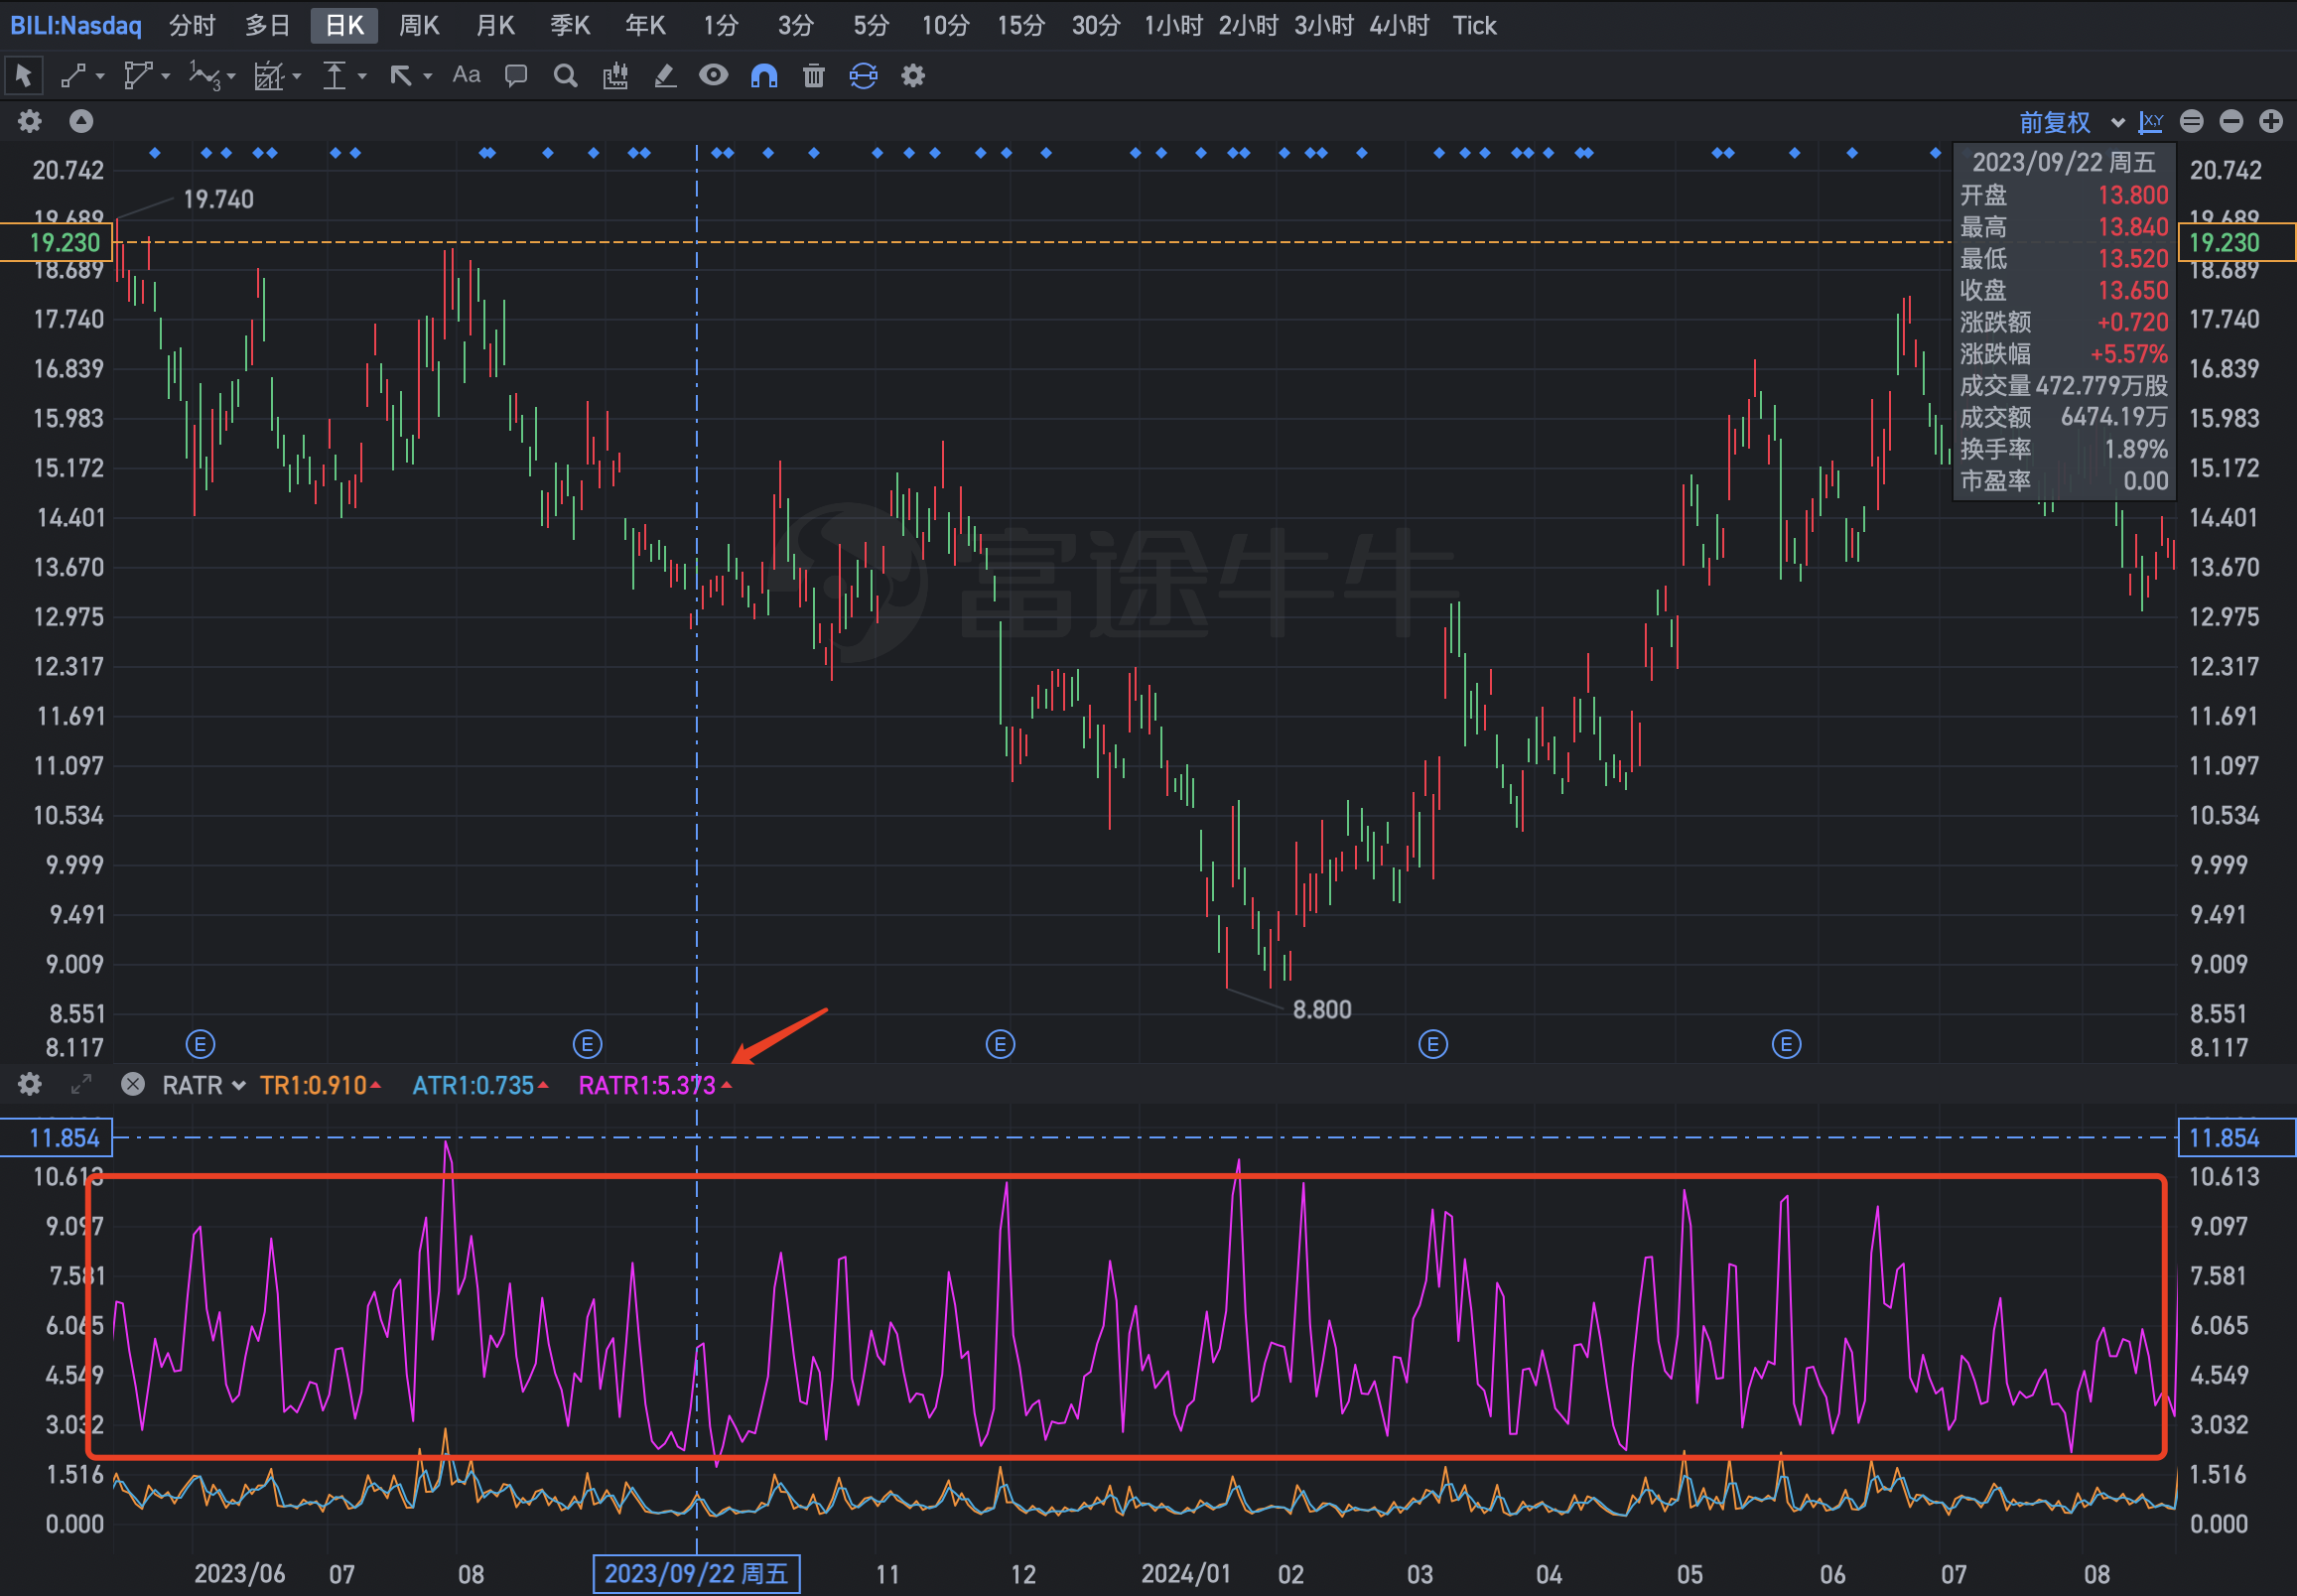Click the magnifier zoom tool
The height and width of the screenshot is (1596, 2297).
pos(565,75)
